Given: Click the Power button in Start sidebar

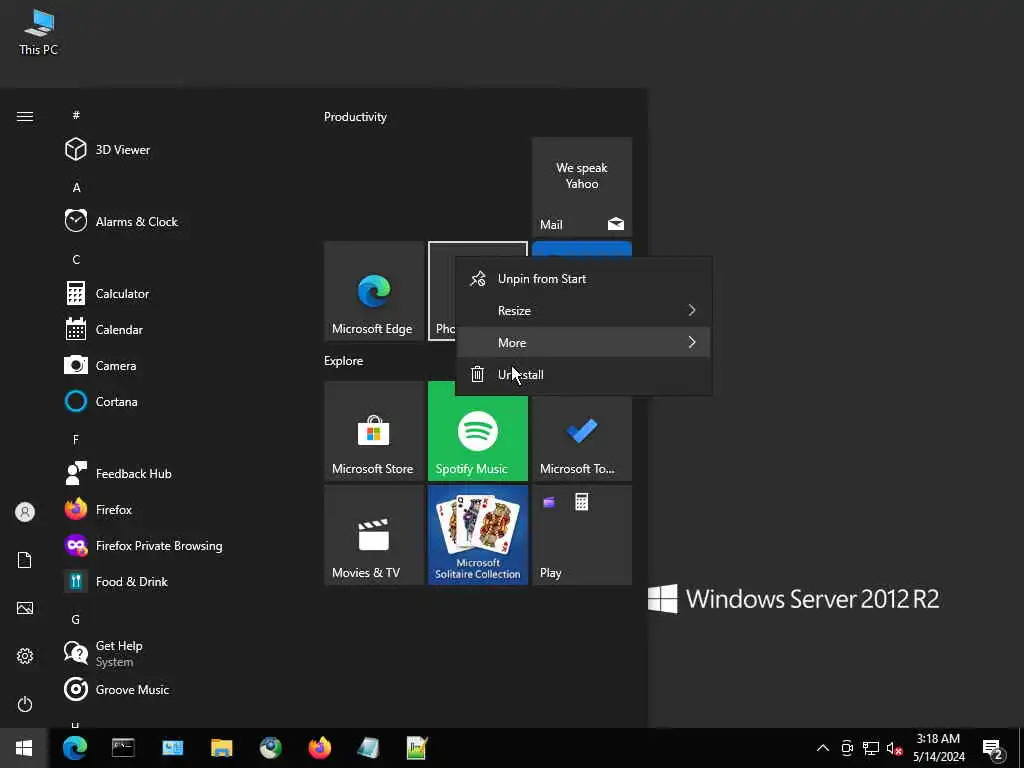Looking at the screenshot, I should (25, 704).
